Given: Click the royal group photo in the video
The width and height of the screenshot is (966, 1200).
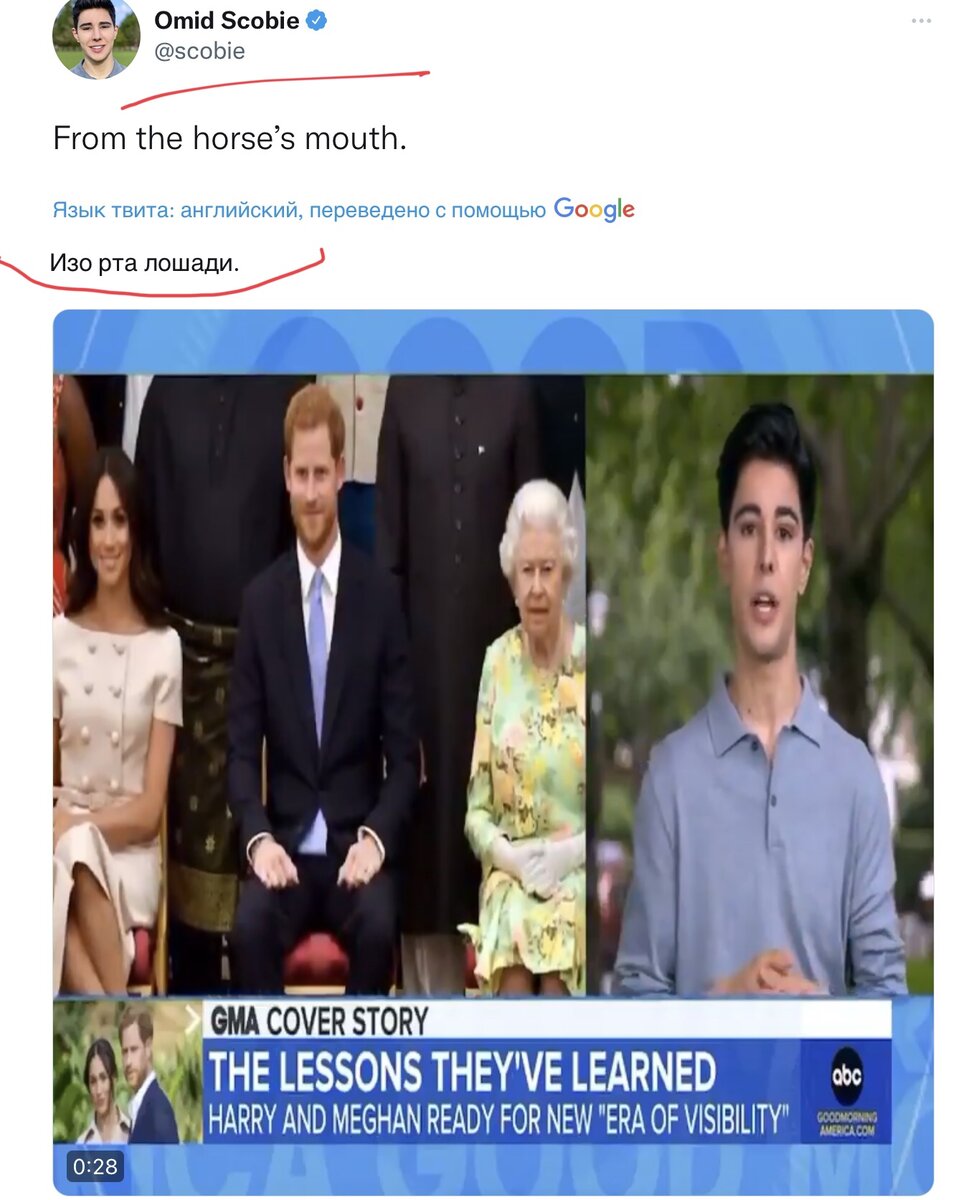Looking at the screenshot, I should (x=319, y=686).
